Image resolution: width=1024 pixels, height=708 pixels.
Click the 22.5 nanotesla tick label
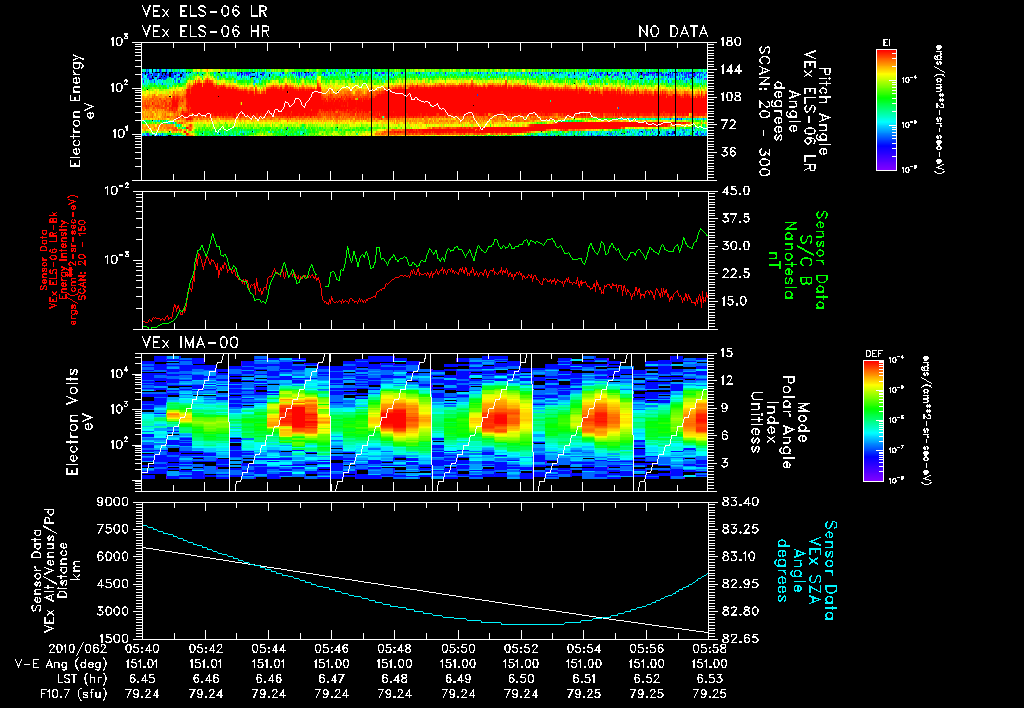point(735,274)
